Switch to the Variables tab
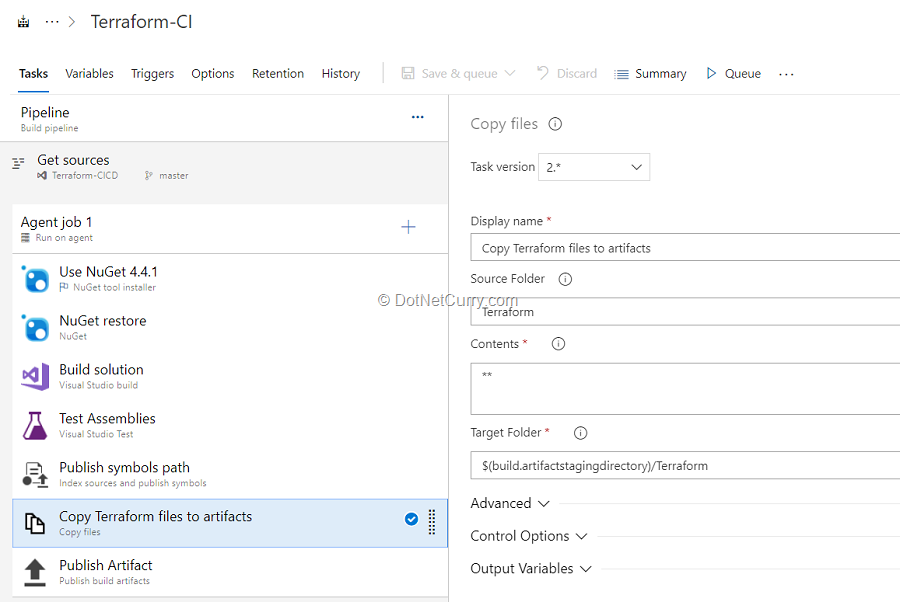Image resolution: width=900 pixels, height=602 pixels. 90,73
